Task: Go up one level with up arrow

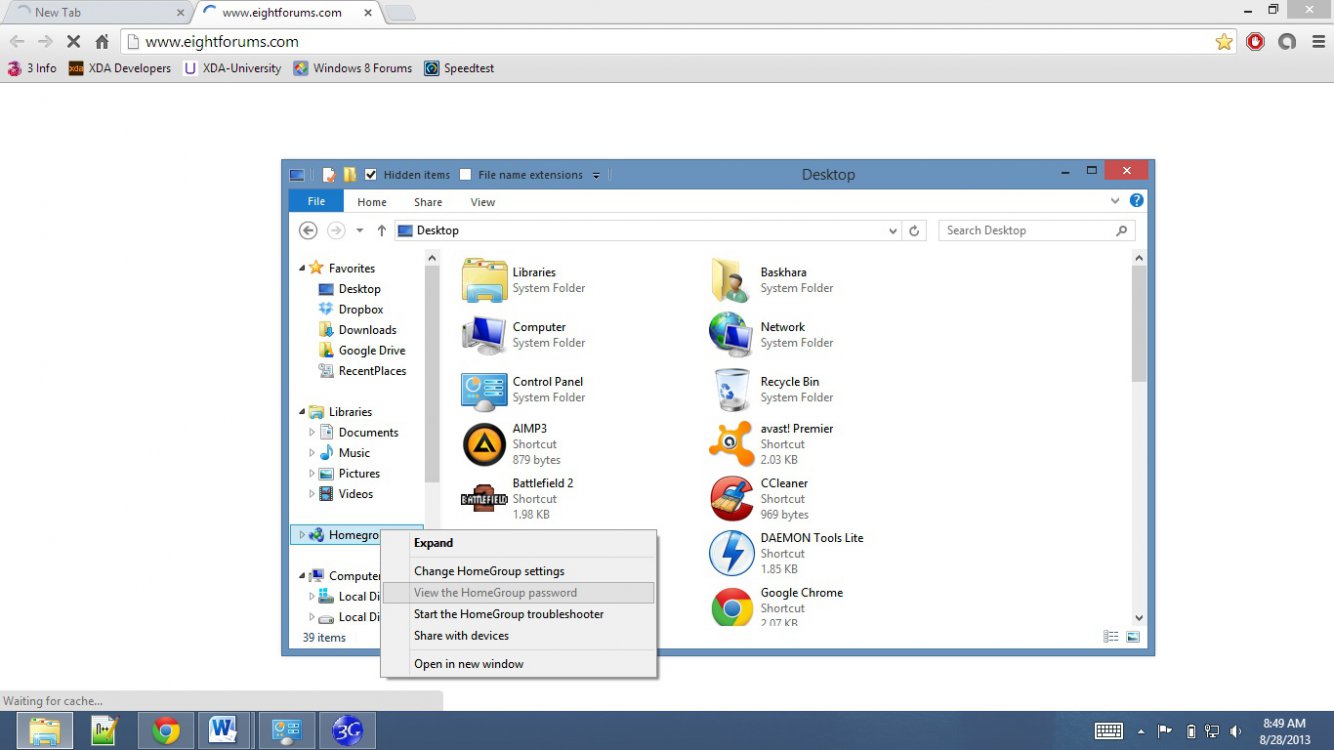Action: point(381,230)
